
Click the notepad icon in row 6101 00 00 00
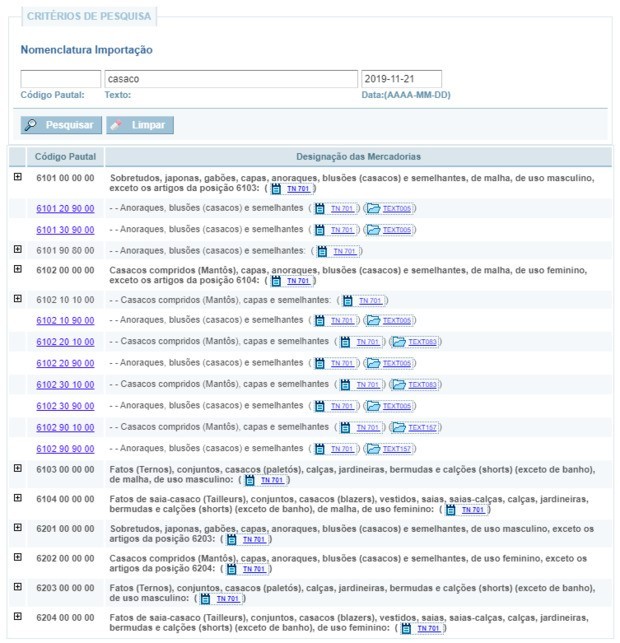tap(276, 189)
